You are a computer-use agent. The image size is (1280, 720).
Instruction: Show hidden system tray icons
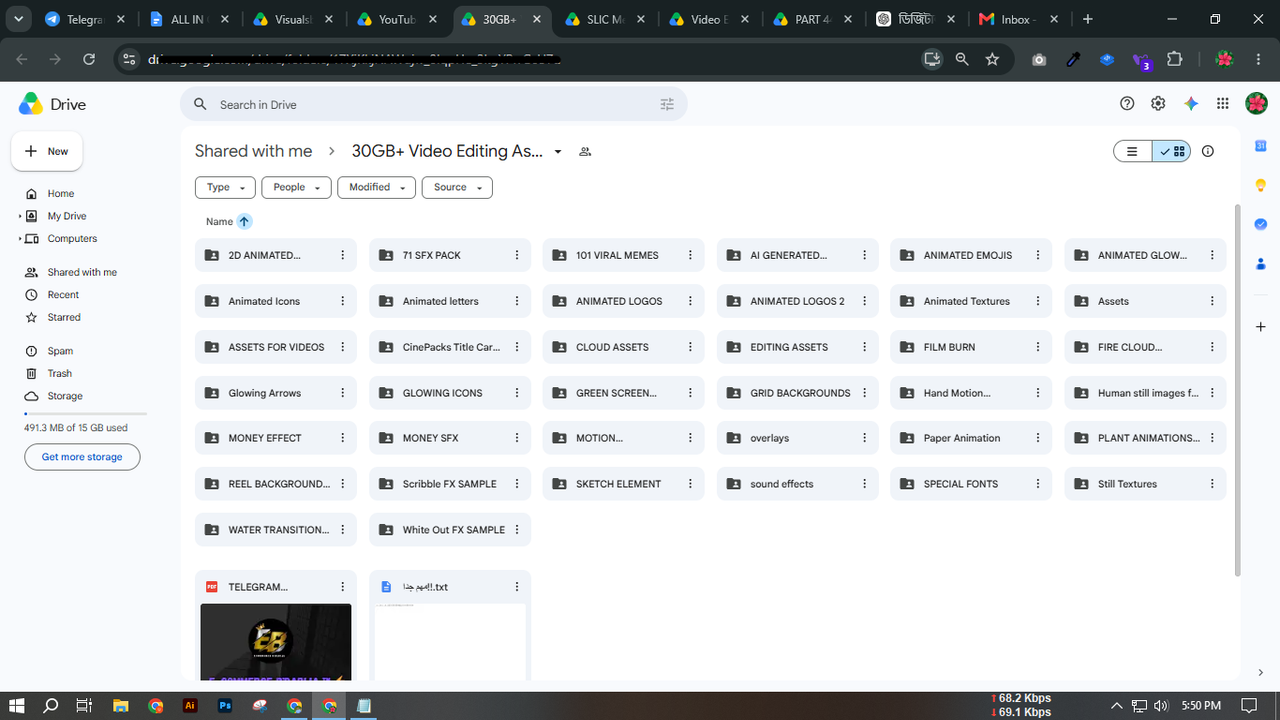(x=1117, y=706)
